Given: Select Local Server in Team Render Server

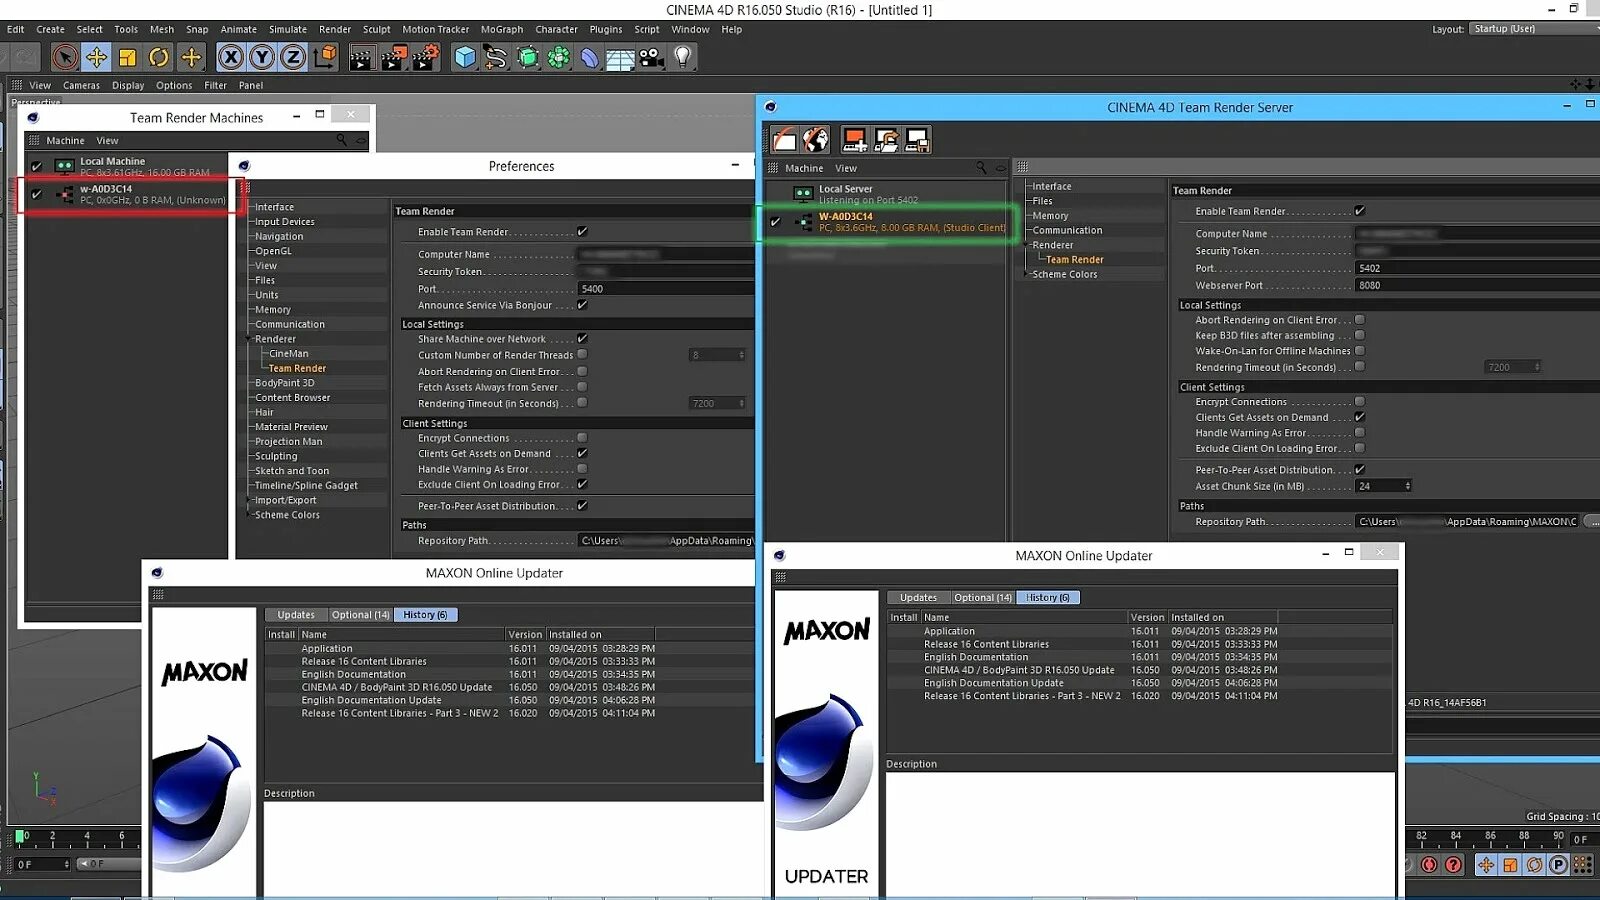Looking at the screenshot, I should pyautogui.click(x=885, y=194).
